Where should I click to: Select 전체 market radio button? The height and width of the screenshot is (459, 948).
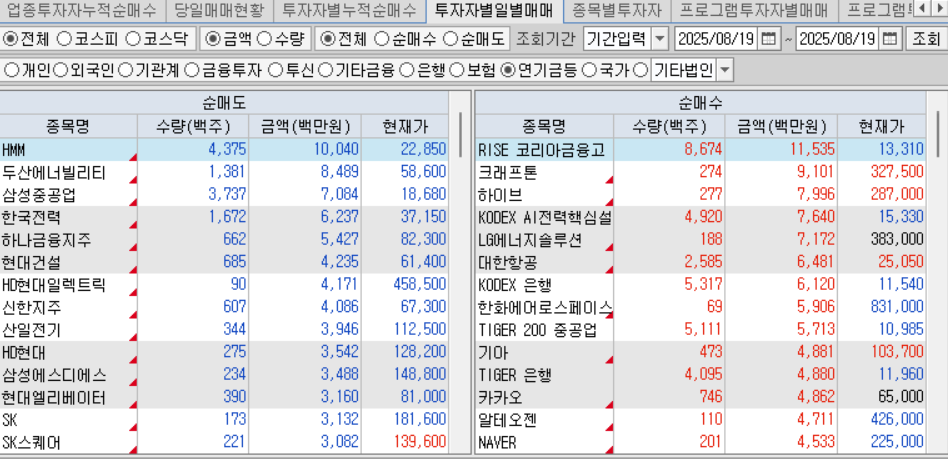(x=10, y=39)
